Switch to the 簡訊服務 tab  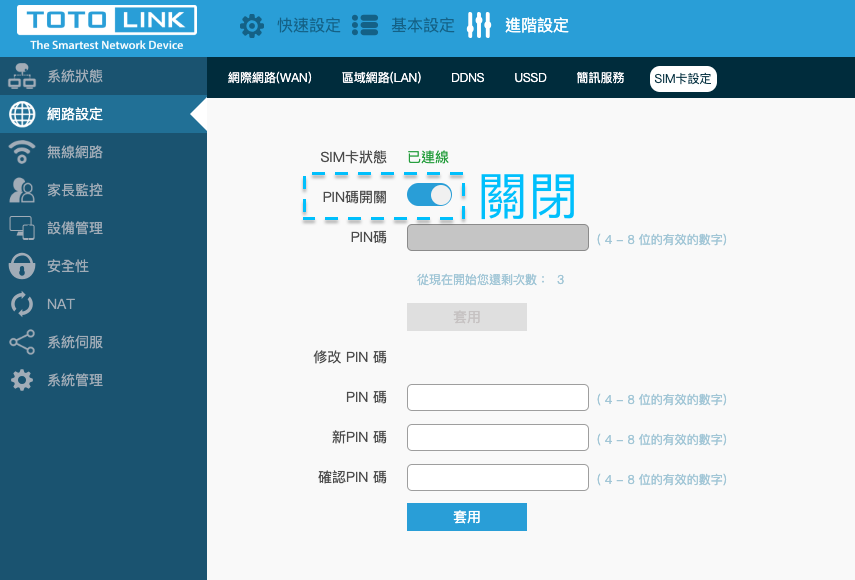click(600, 78)
